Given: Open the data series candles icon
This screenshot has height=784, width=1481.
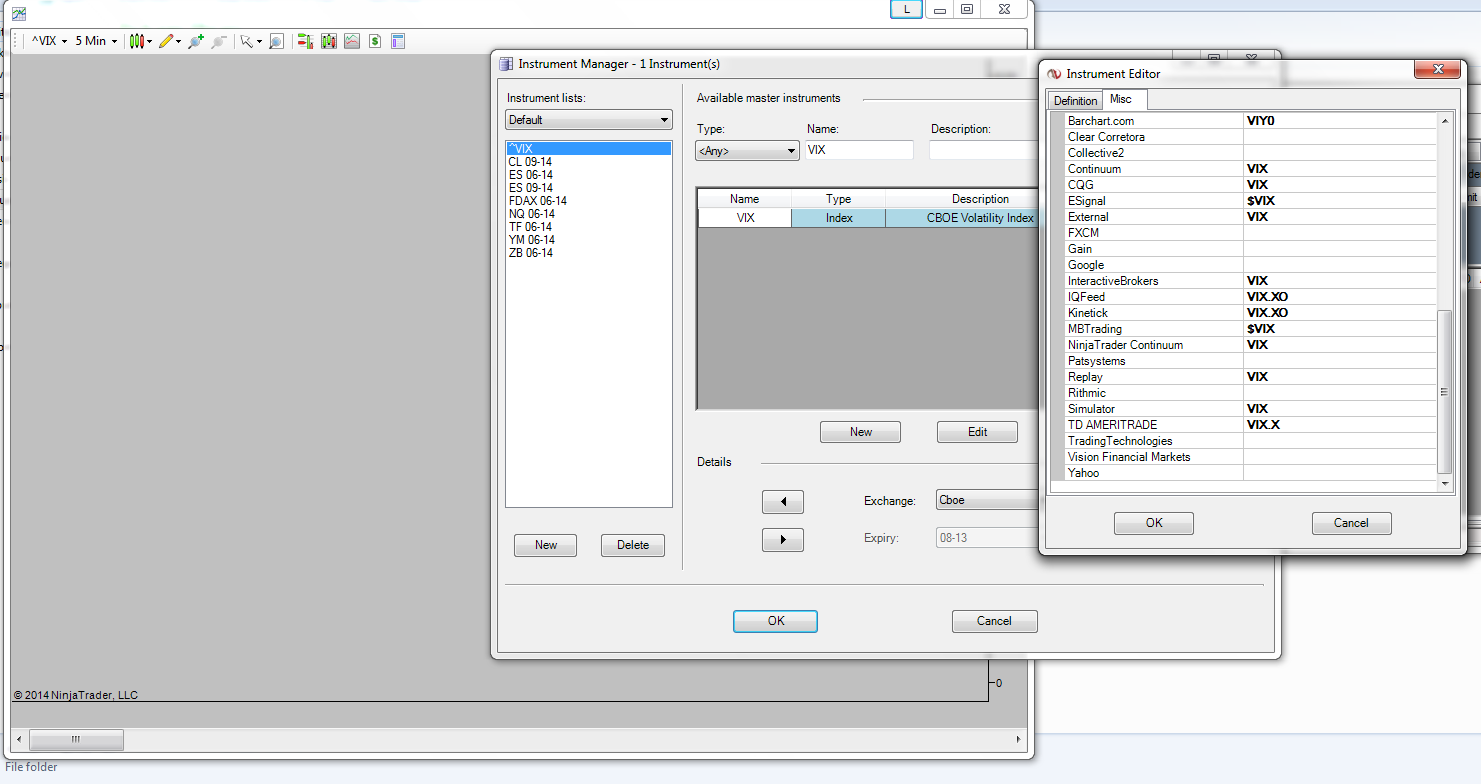Looking at the screenshot, I should click(328, 41).
